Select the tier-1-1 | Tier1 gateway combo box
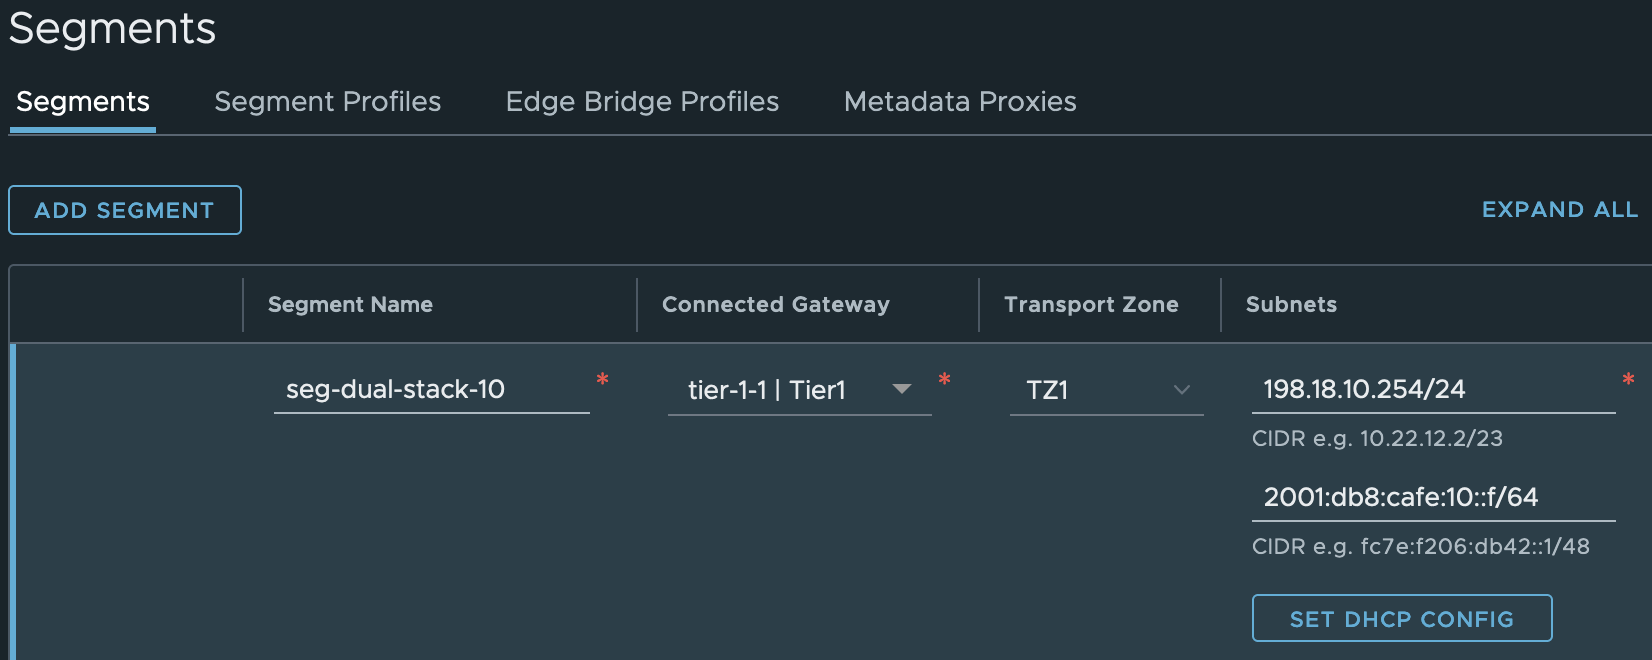 pyautogui.click(x=780, y=390)
